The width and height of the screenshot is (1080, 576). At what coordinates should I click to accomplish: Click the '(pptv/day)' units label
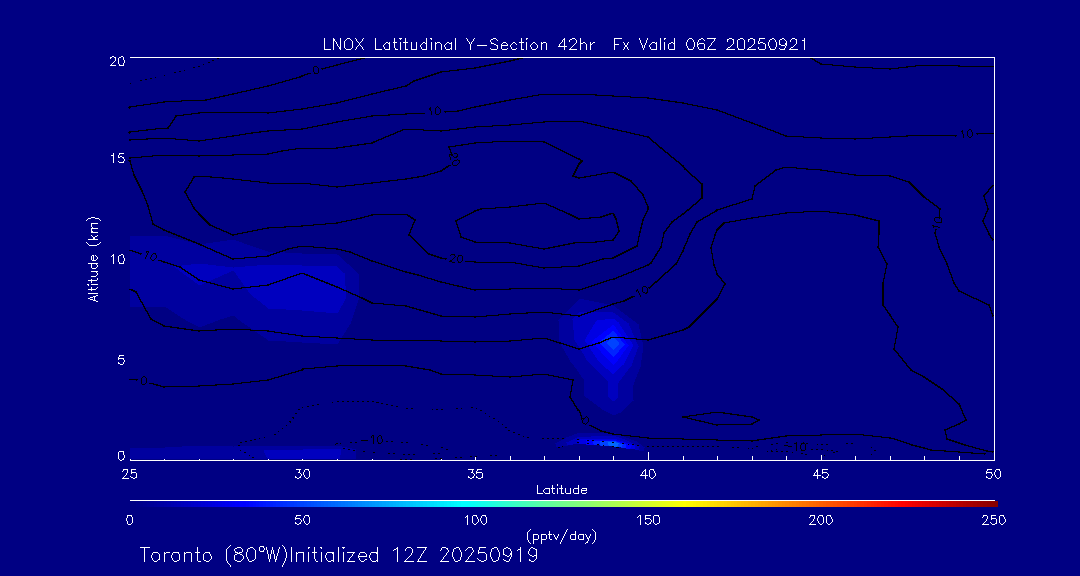click(x=561, y=536)
